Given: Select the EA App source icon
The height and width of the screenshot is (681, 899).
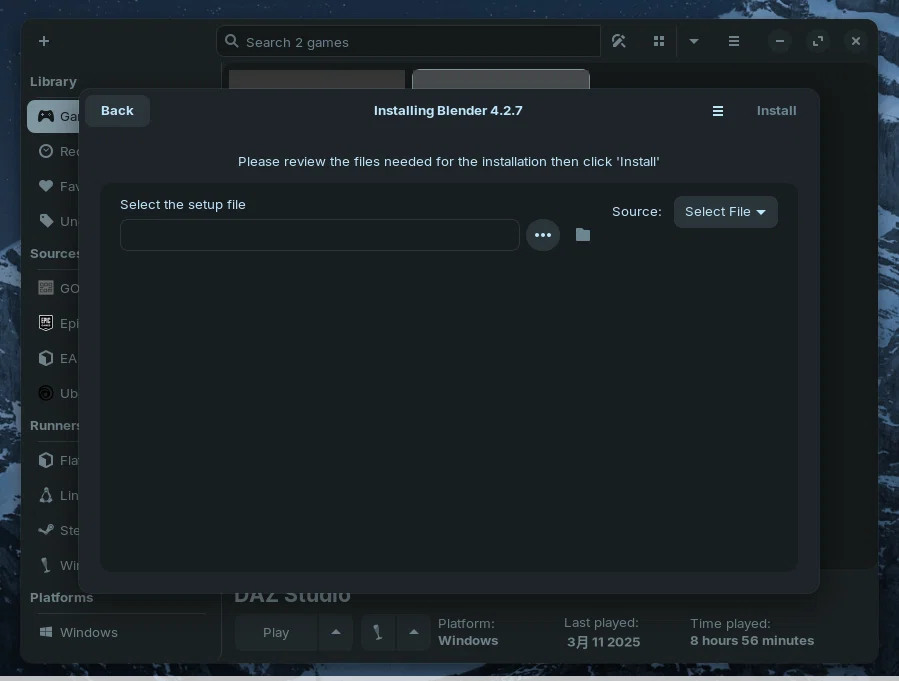Looking at the screenshot, I should click(46, 358).
